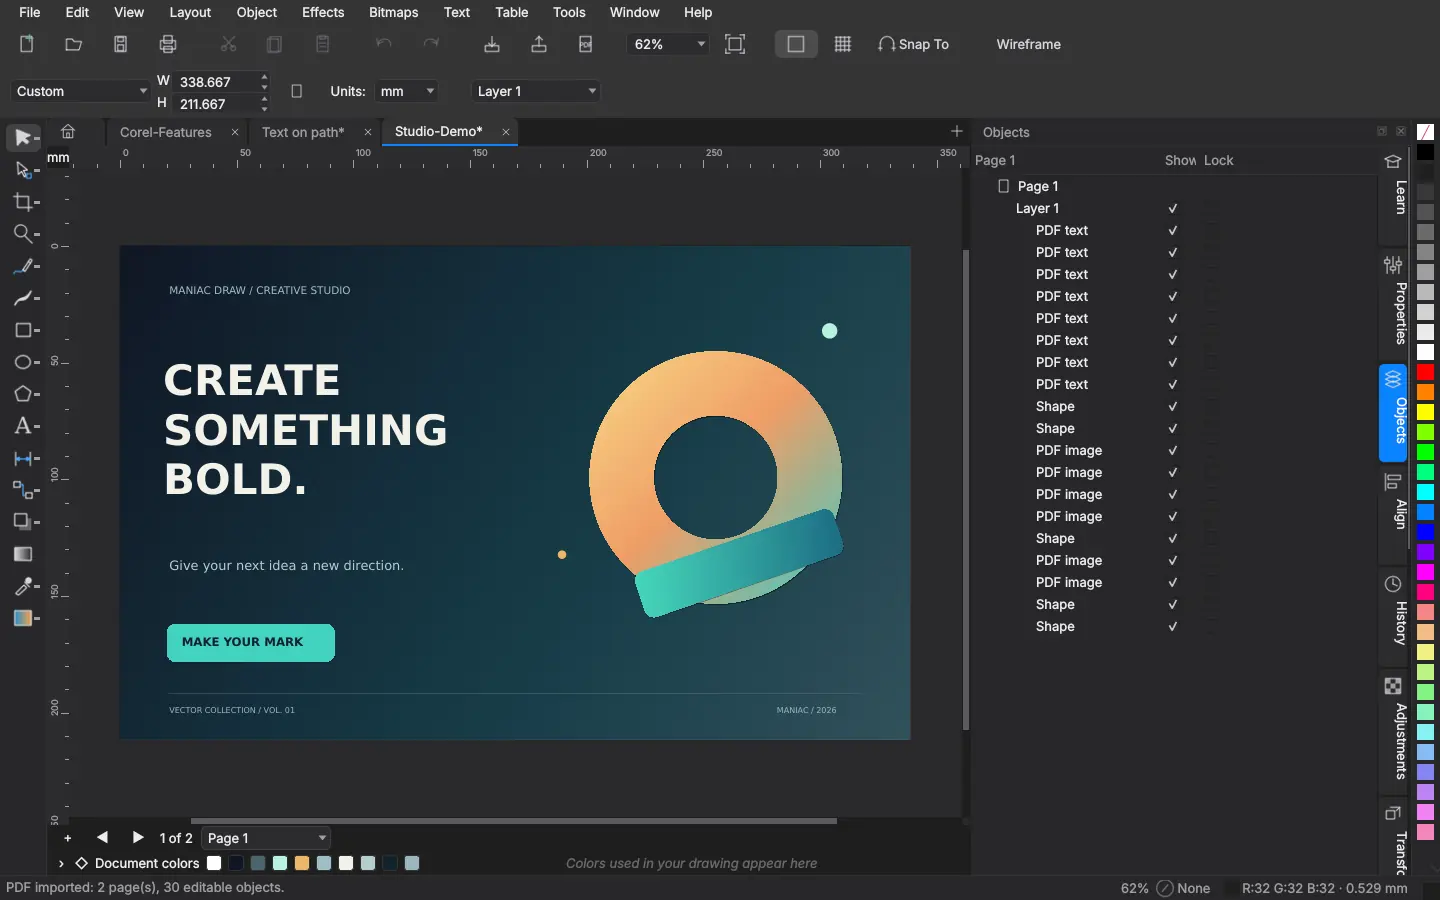Click the Snap To button
Screen dimensions: 1440x900
913,44
